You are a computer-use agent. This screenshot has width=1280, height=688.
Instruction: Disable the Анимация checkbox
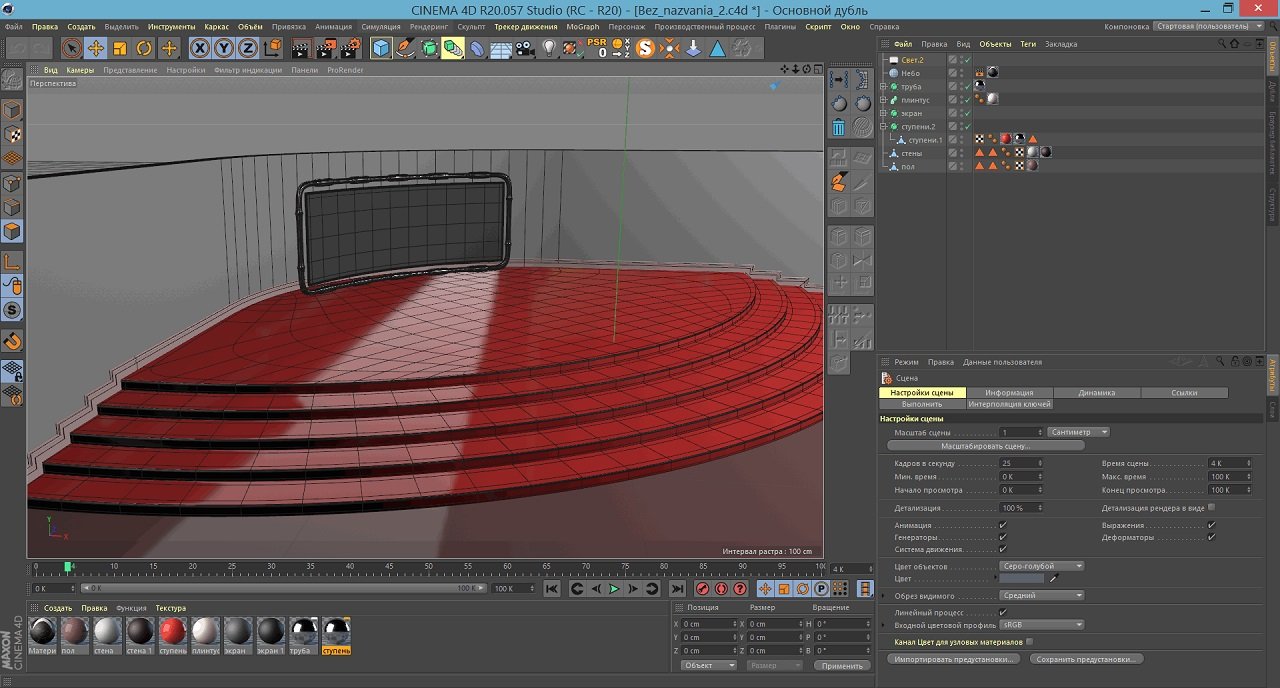[1003, 525]
